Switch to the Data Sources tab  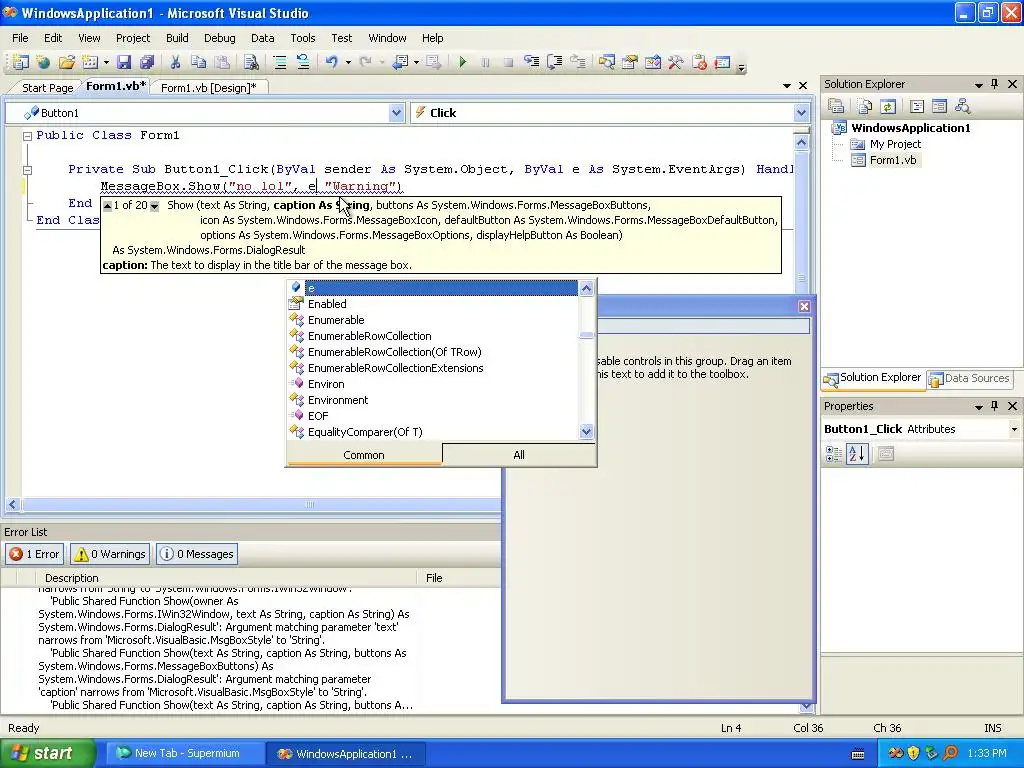pyautogui.click(x=970, y=378)
